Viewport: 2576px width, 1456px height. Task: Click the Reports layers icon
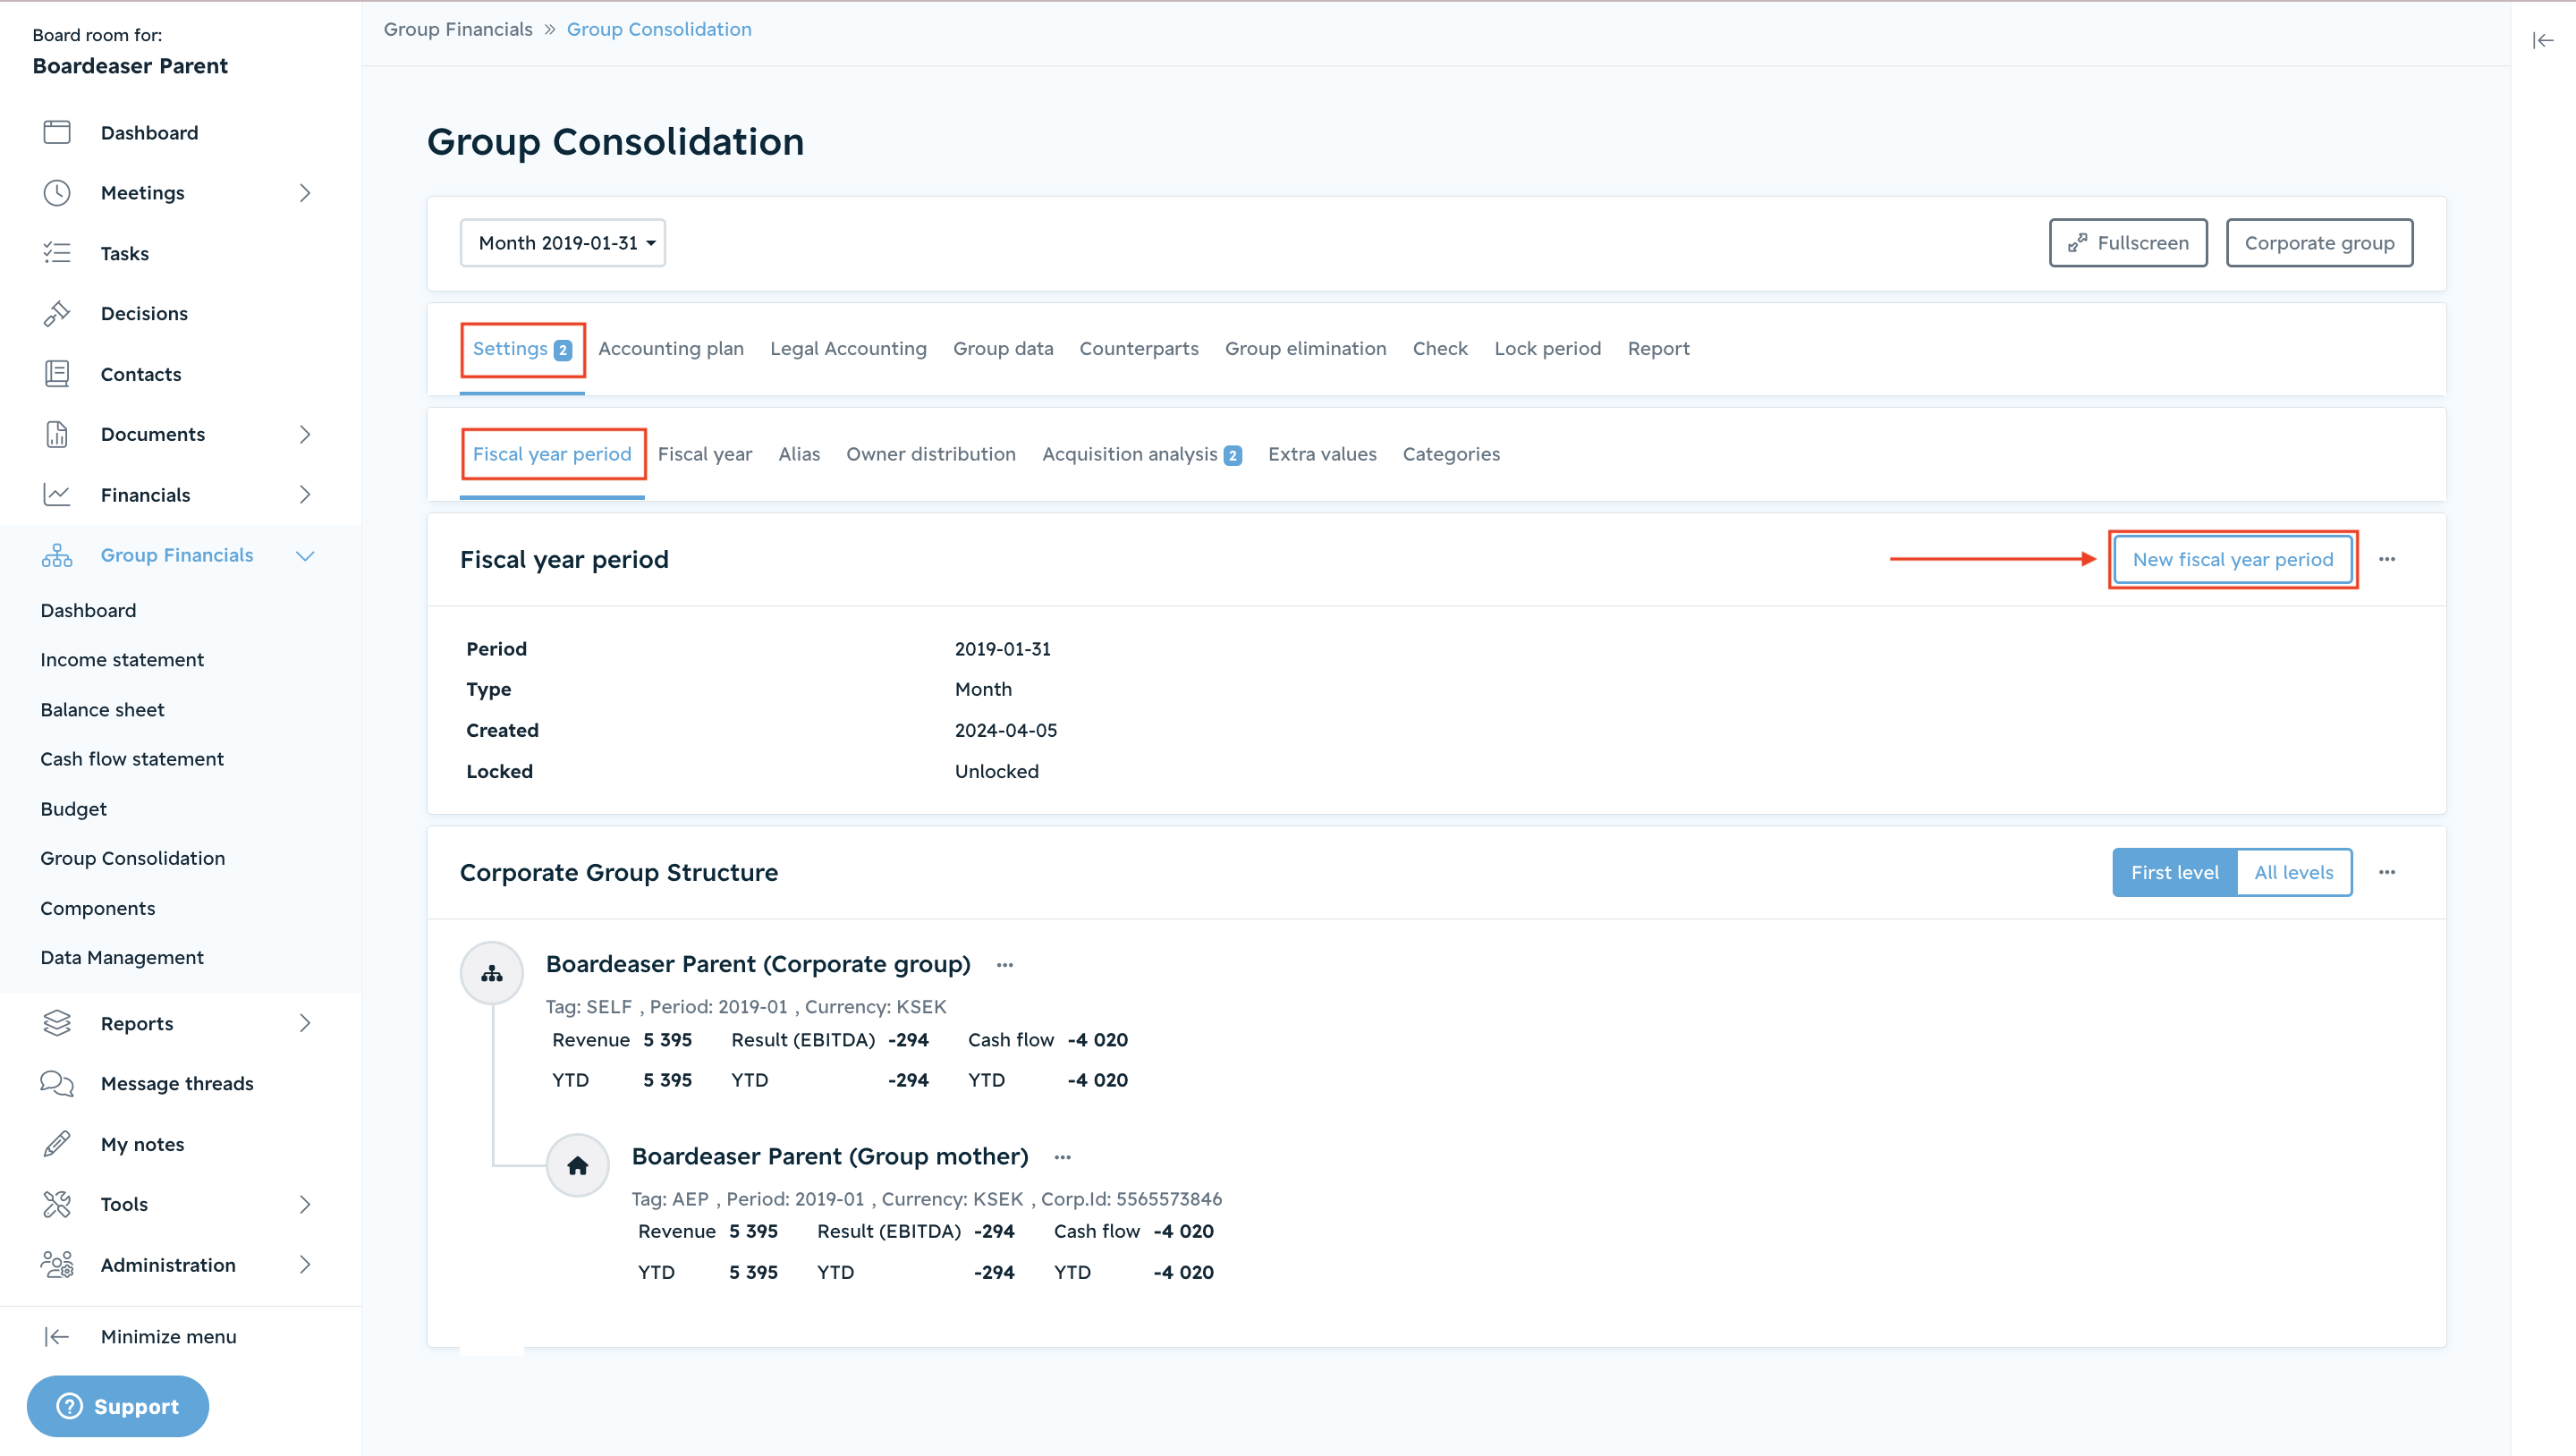coord(57,1023)
